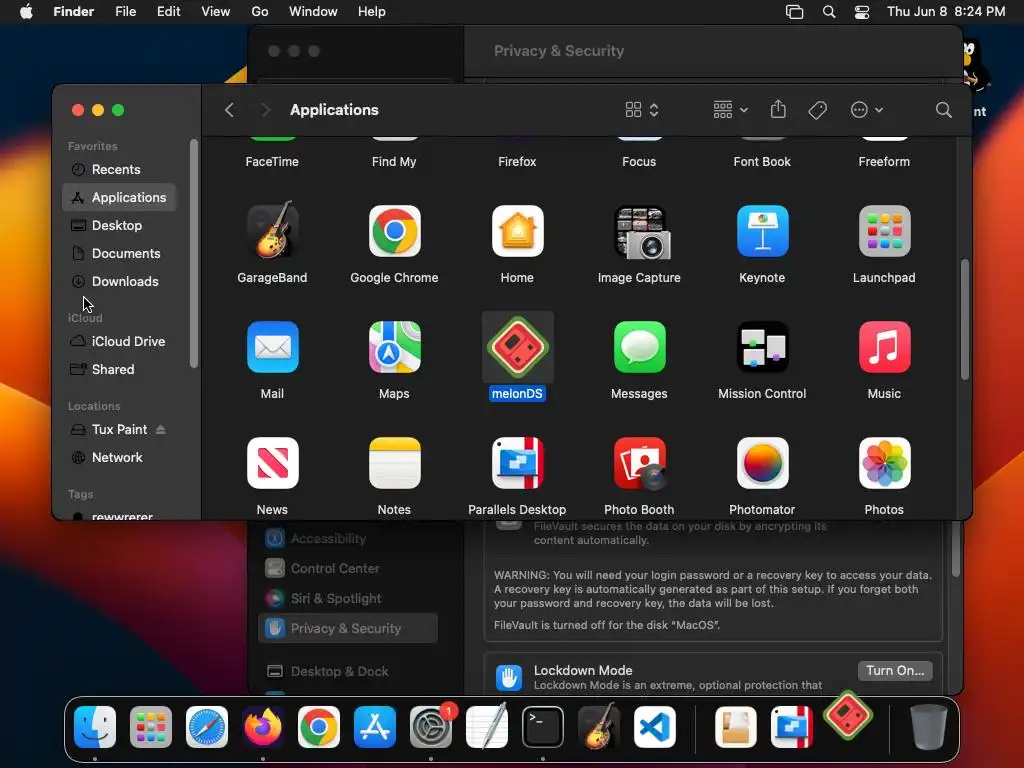Click the Finder sidebar scrollbar
Image resolution: width=1024 pixels, height=768 pixels.
click(193, 253)
